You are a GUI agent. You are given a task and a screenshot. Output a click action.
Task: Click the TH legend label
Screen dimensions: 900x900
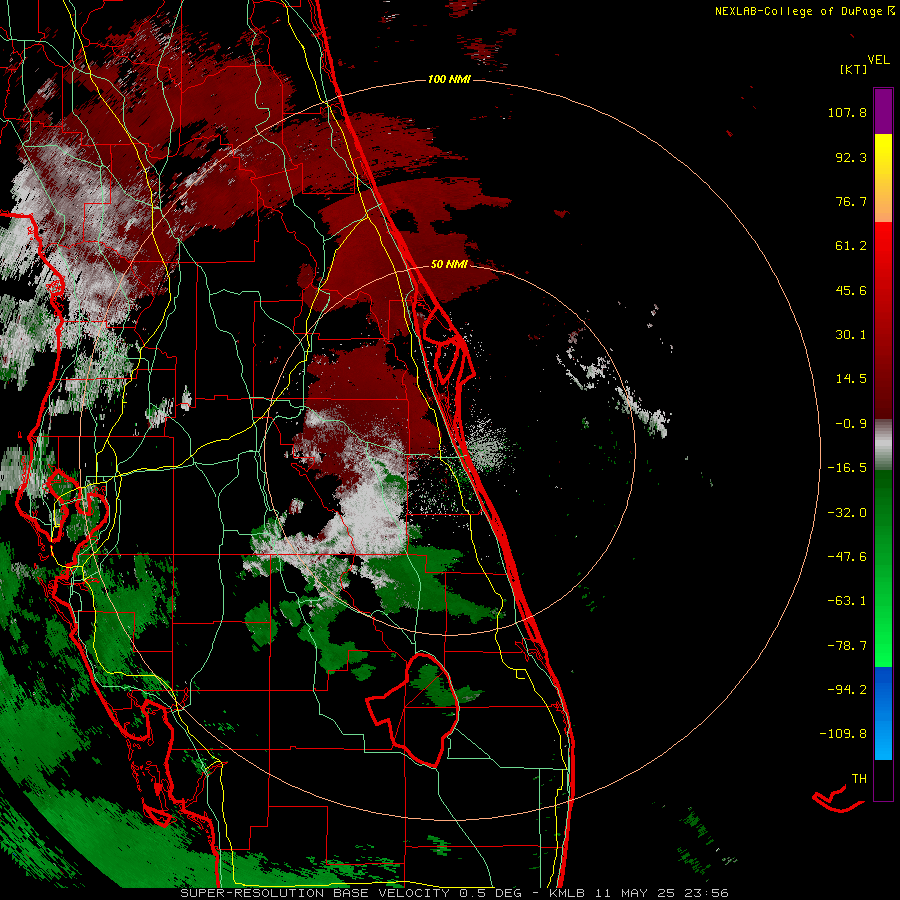[x=859, y=779]
